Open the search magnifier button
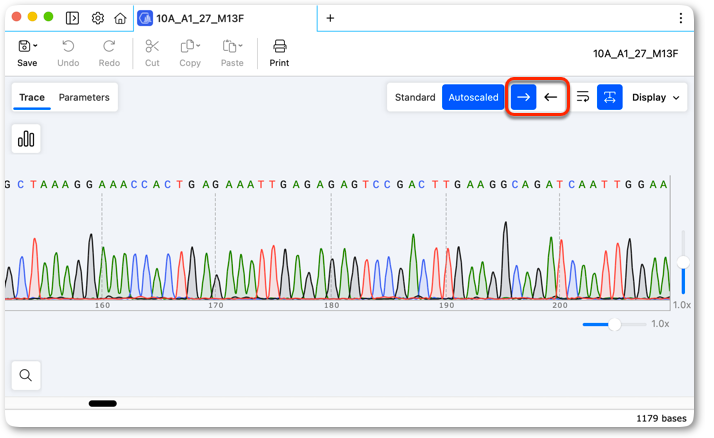714x438 pixels. click(x=26, y=375)
